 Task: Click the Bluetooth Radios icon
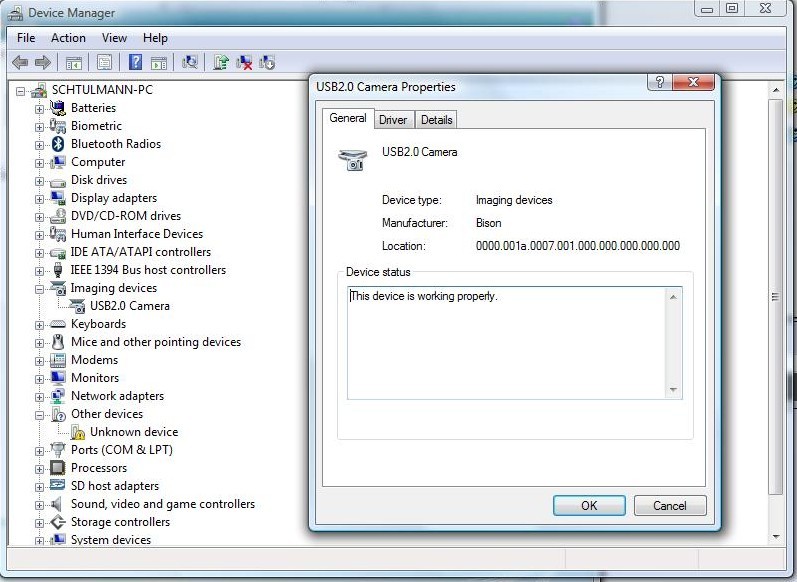coord(58,144)
